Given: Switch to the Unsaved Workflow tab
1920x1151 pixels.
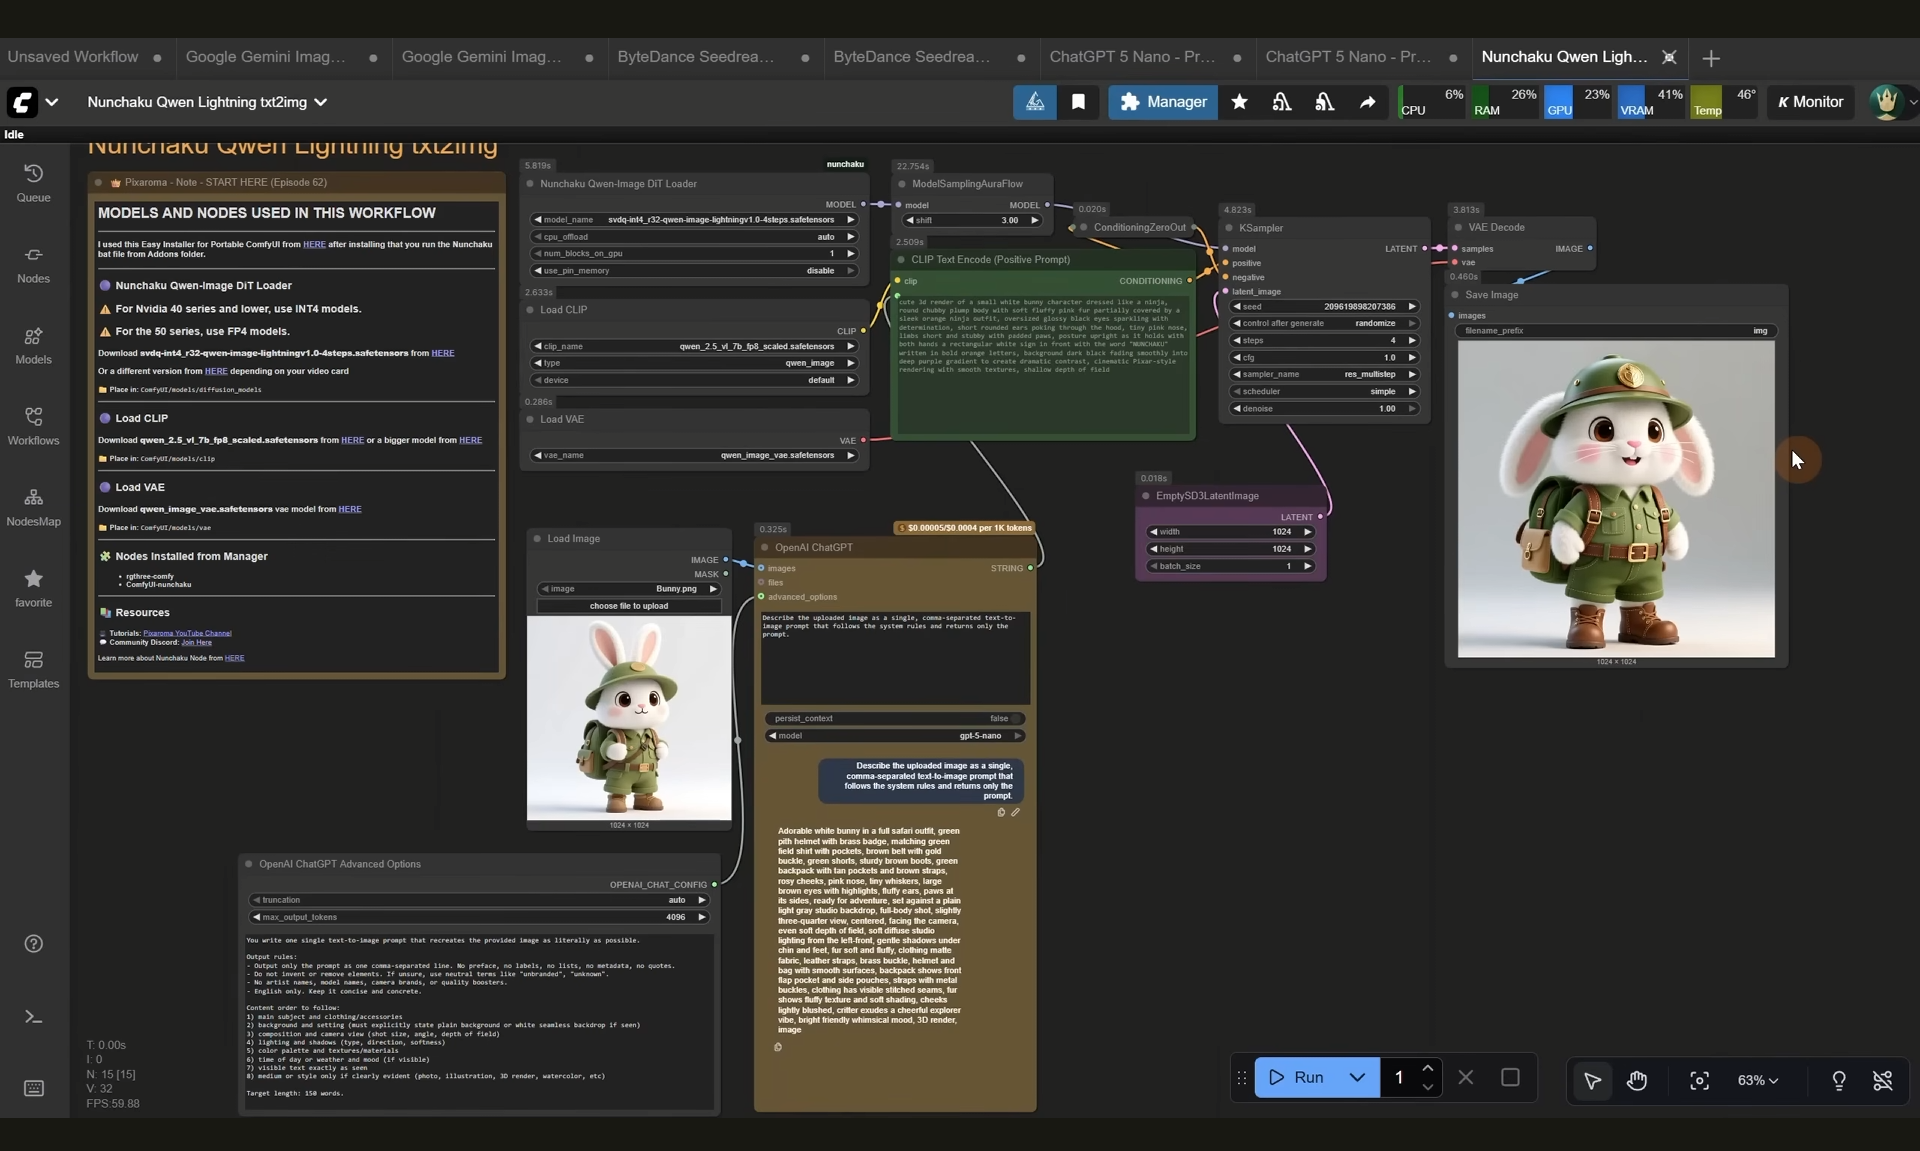Looking at the screenshot, I should pyautogui.click(x=73, y=57).
